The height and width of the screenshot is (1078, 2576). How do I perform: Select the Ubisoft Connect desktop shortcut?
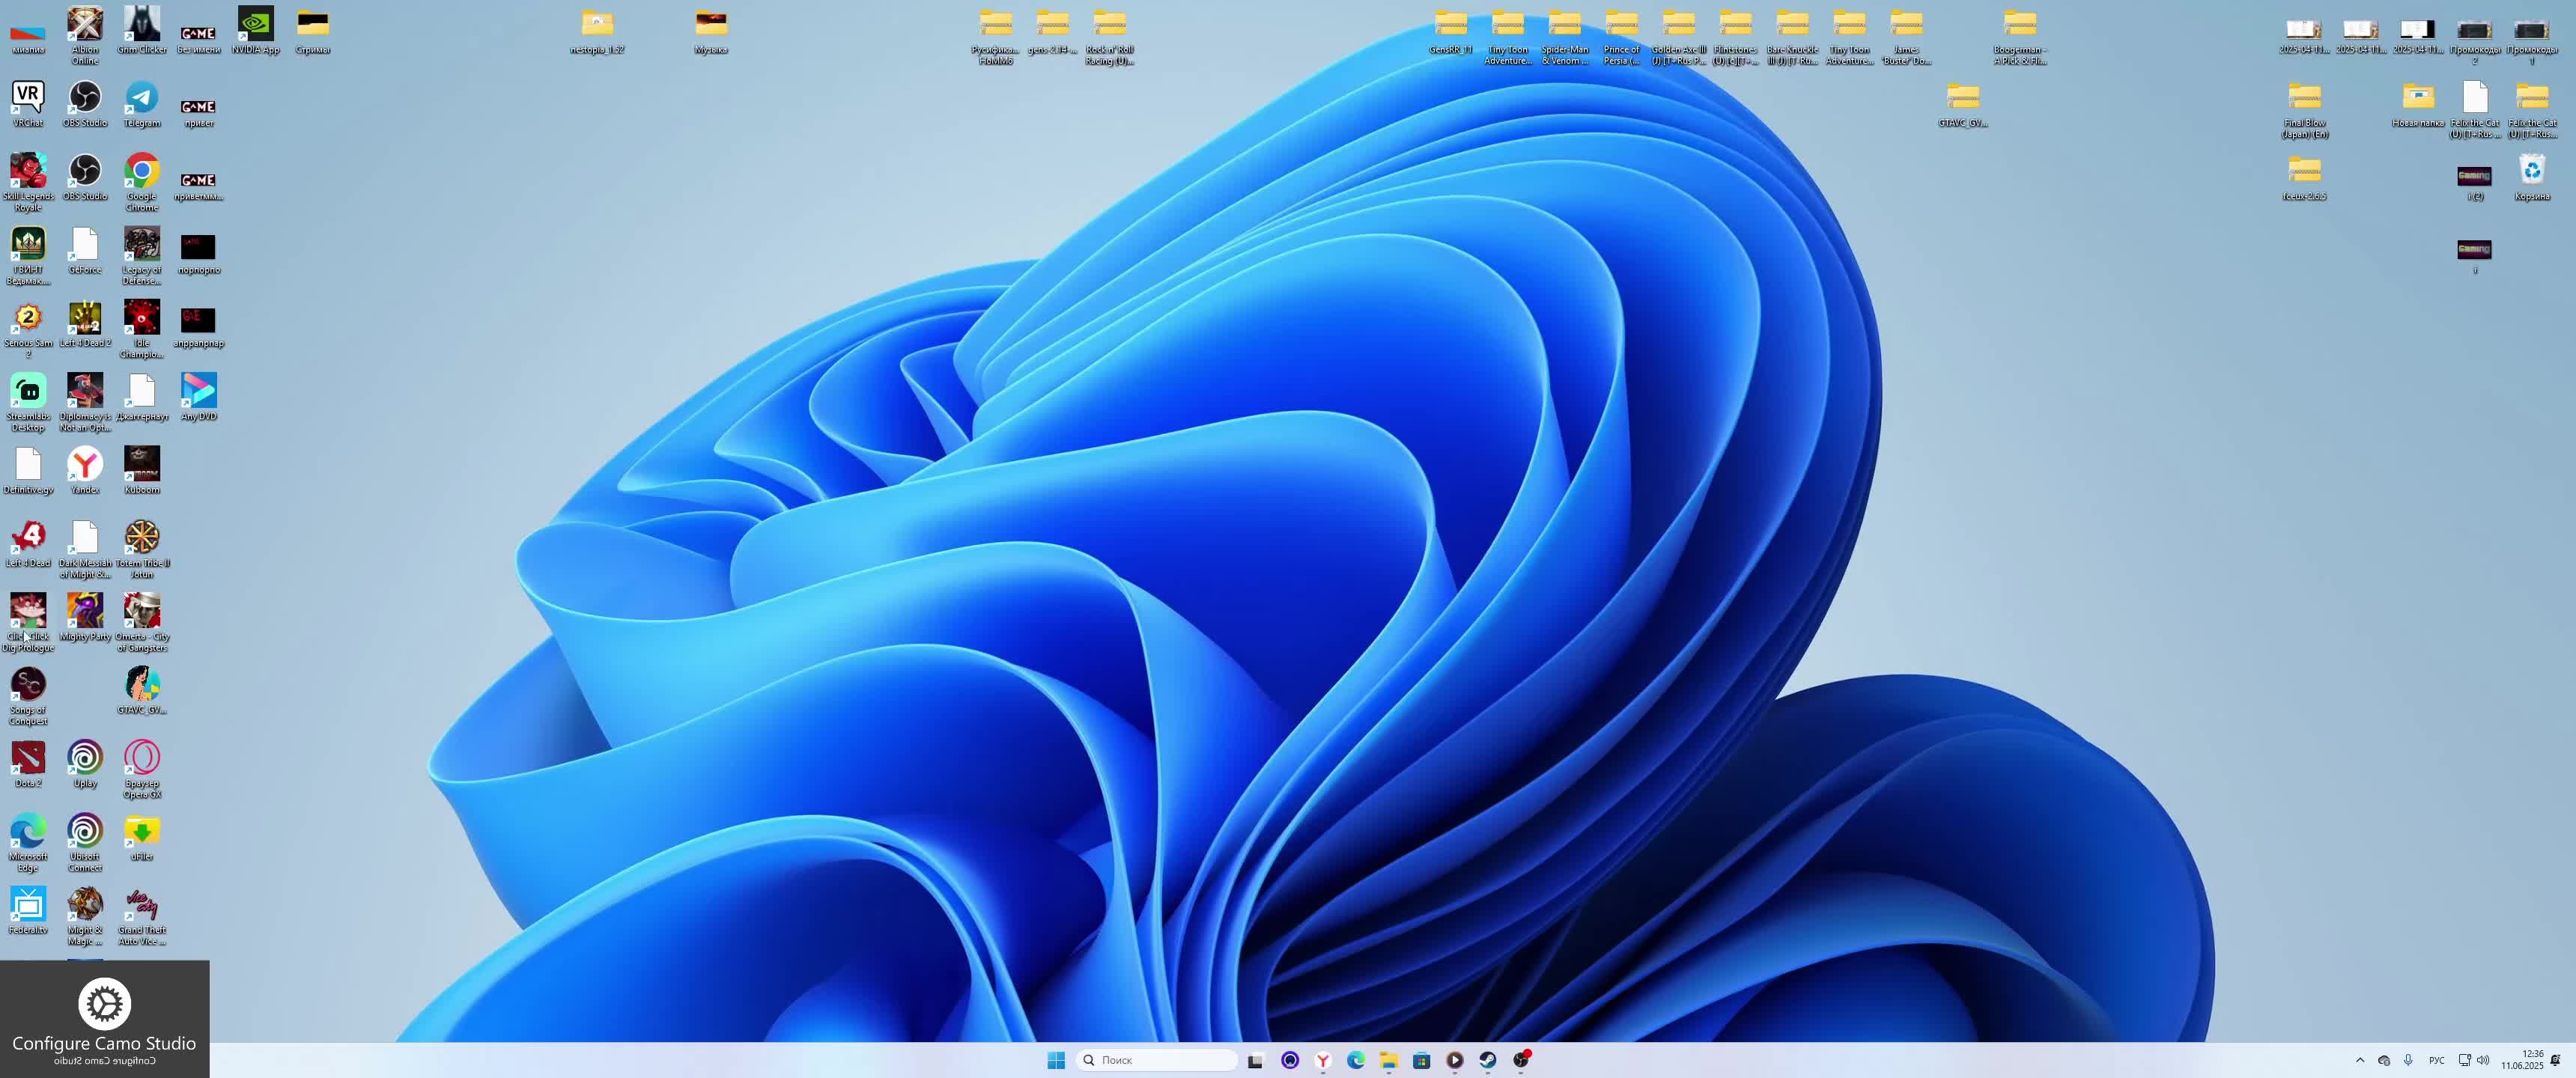(85, 842)
